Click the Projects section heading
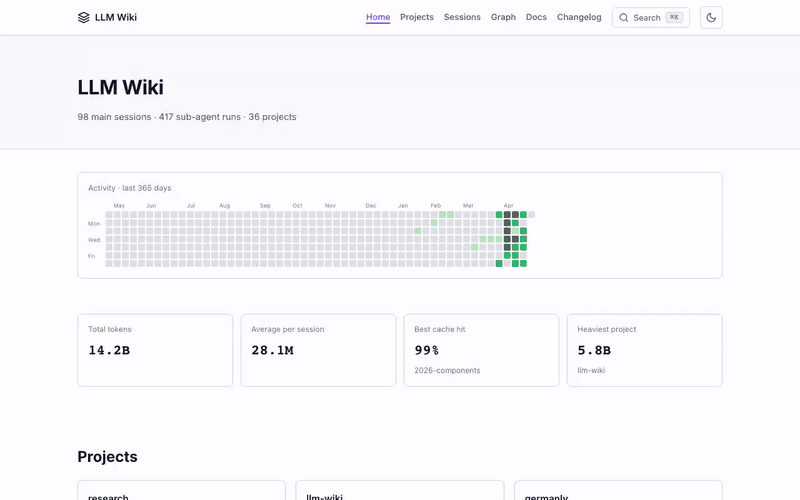This screenshot has height=500, width=800. click(x=107, y=457)
